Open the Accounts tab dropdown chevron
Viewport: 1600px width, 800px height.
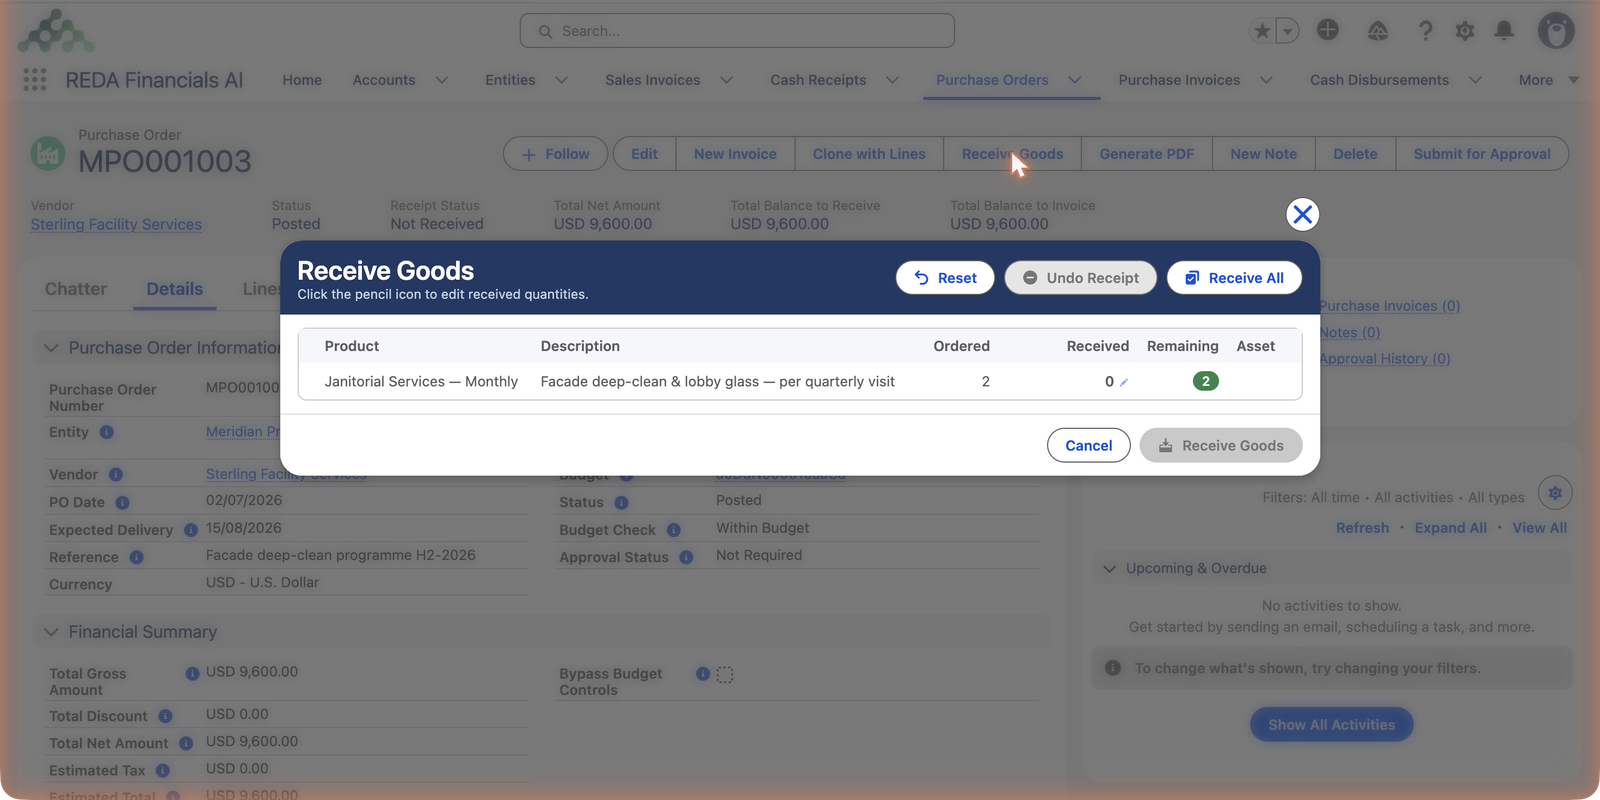442,80
